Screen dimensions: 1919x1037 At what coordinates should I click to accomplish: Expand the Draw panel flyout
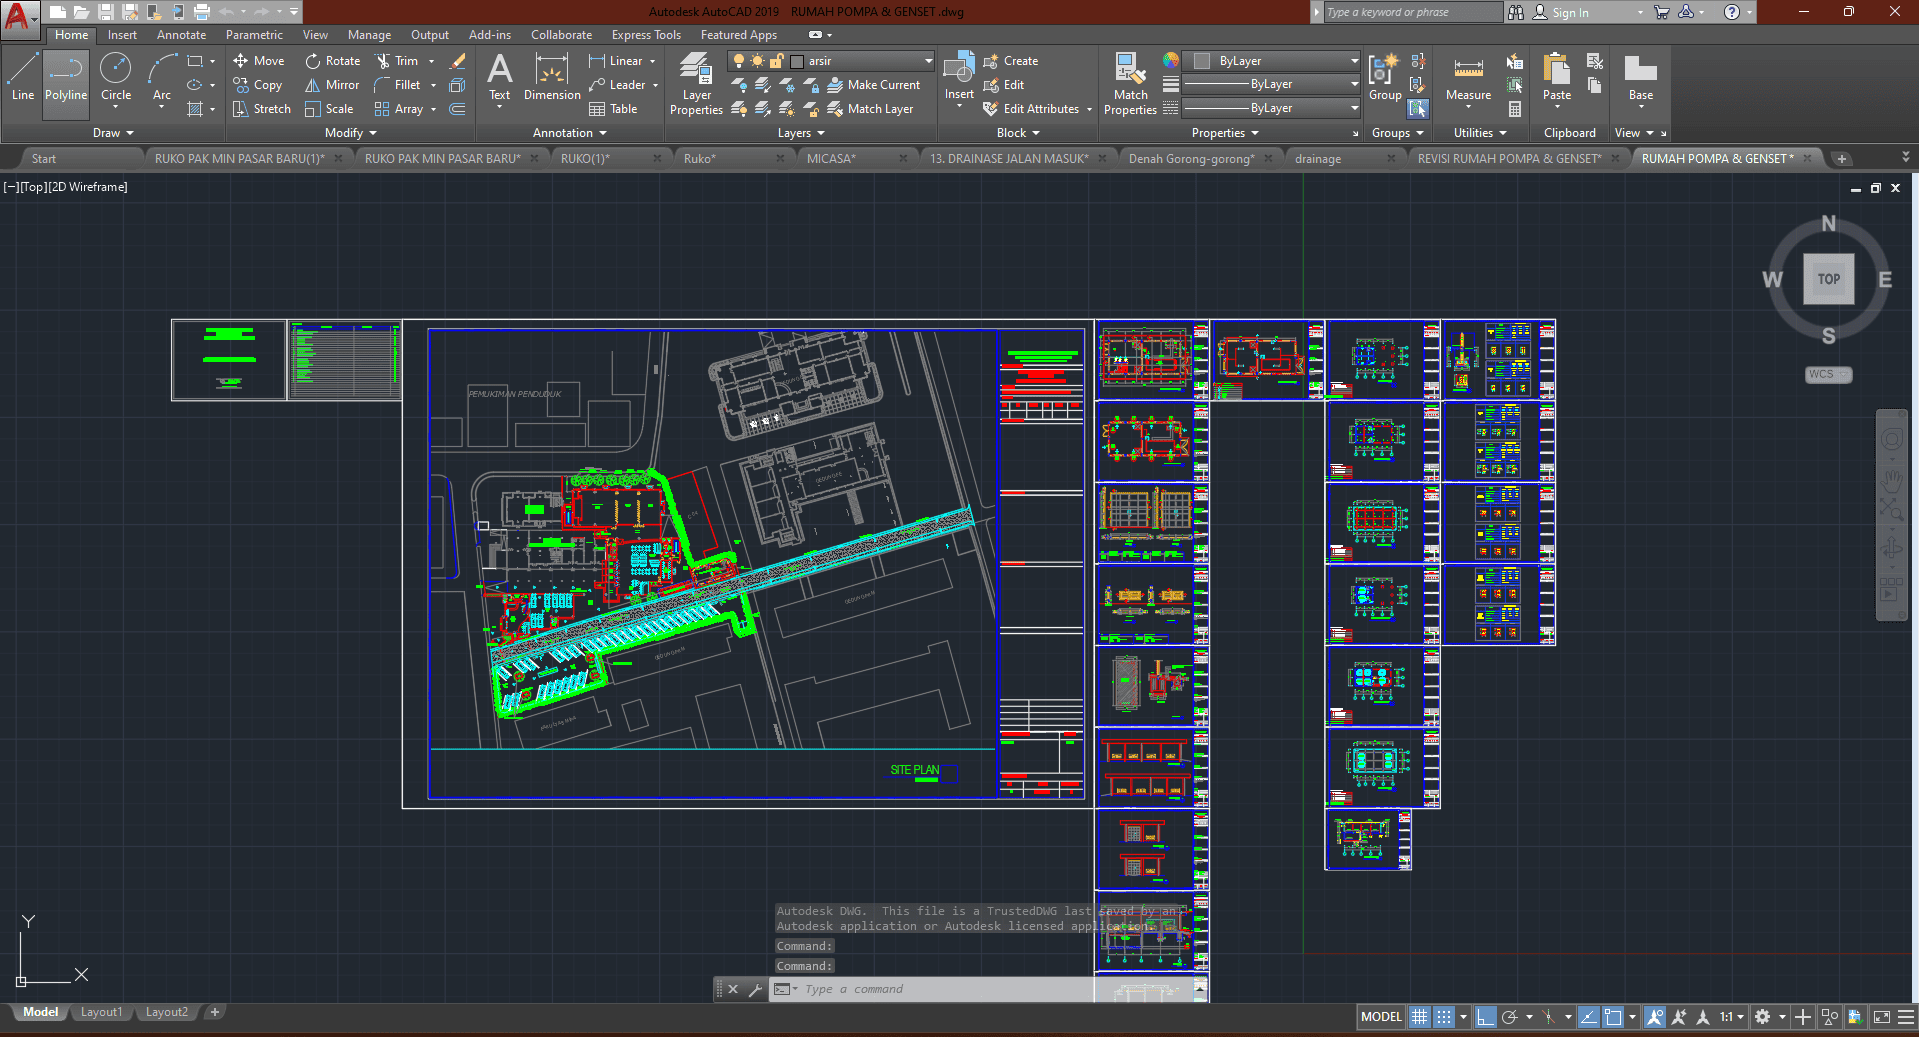point(113,133)
